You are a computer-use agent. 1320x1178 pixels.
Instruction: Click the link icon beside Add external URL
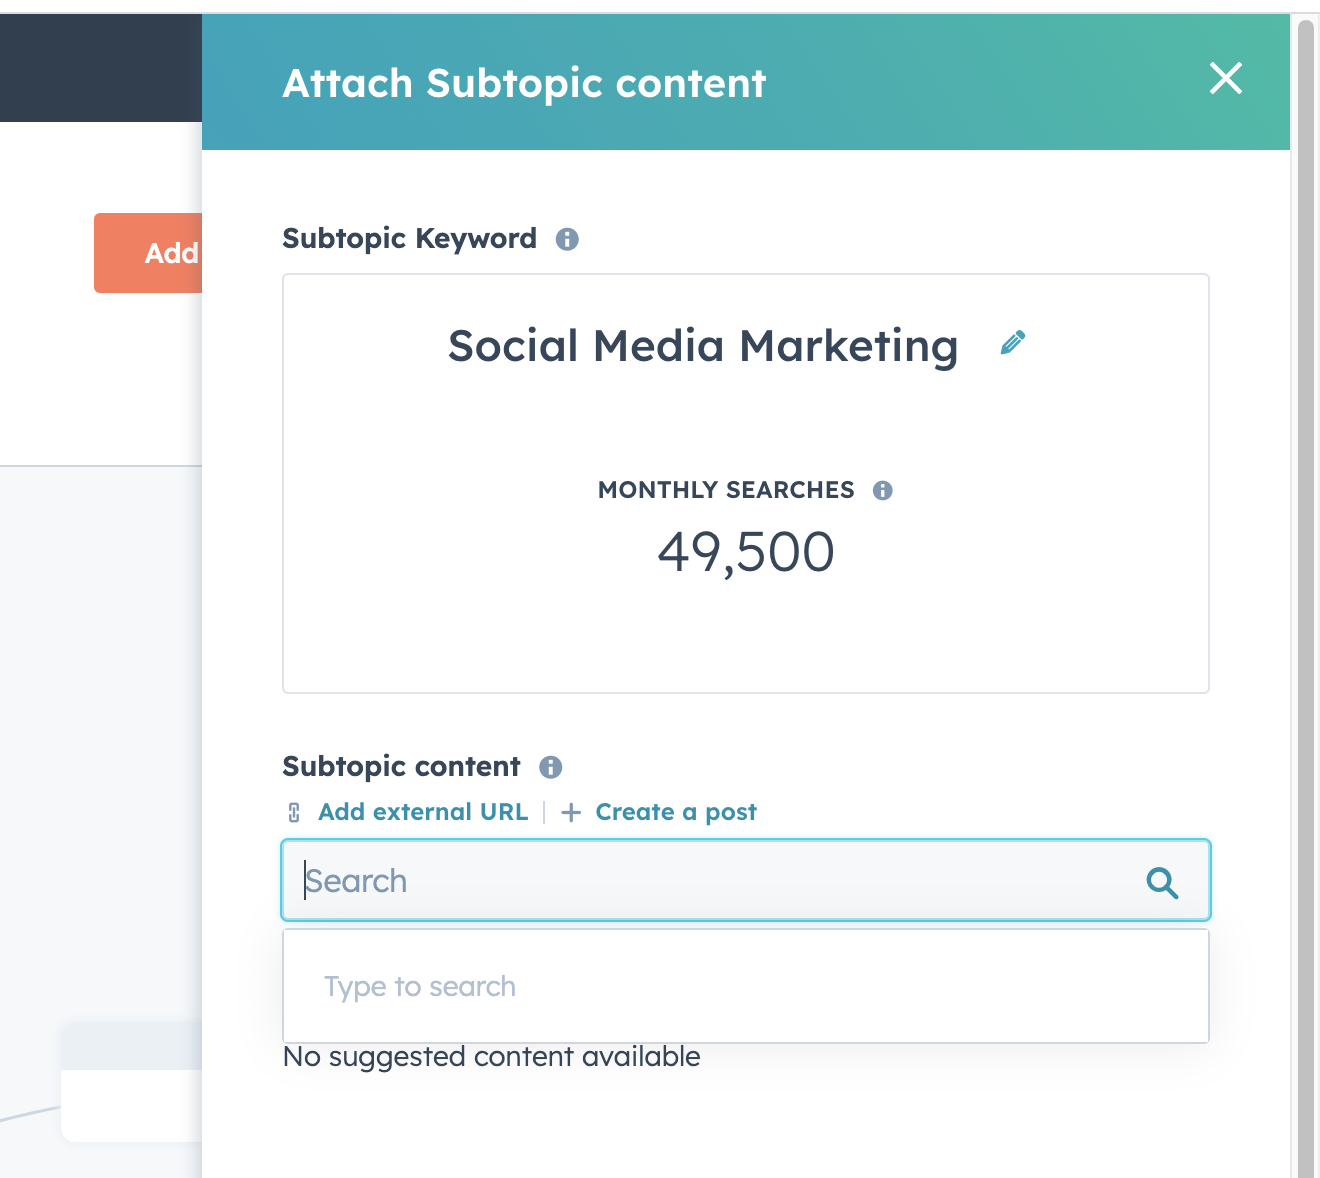coord(293,813)
